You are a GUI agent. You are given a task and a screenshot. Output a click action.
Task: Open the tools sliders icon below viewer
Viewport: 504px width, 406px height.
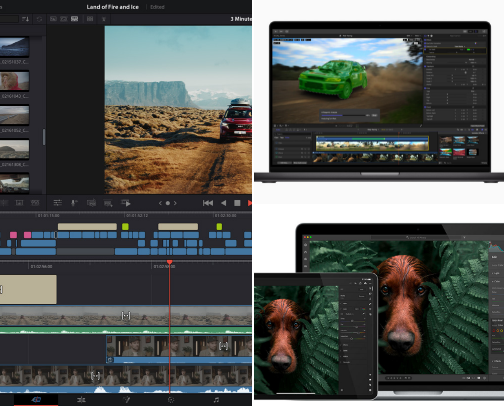click(58, 203)
